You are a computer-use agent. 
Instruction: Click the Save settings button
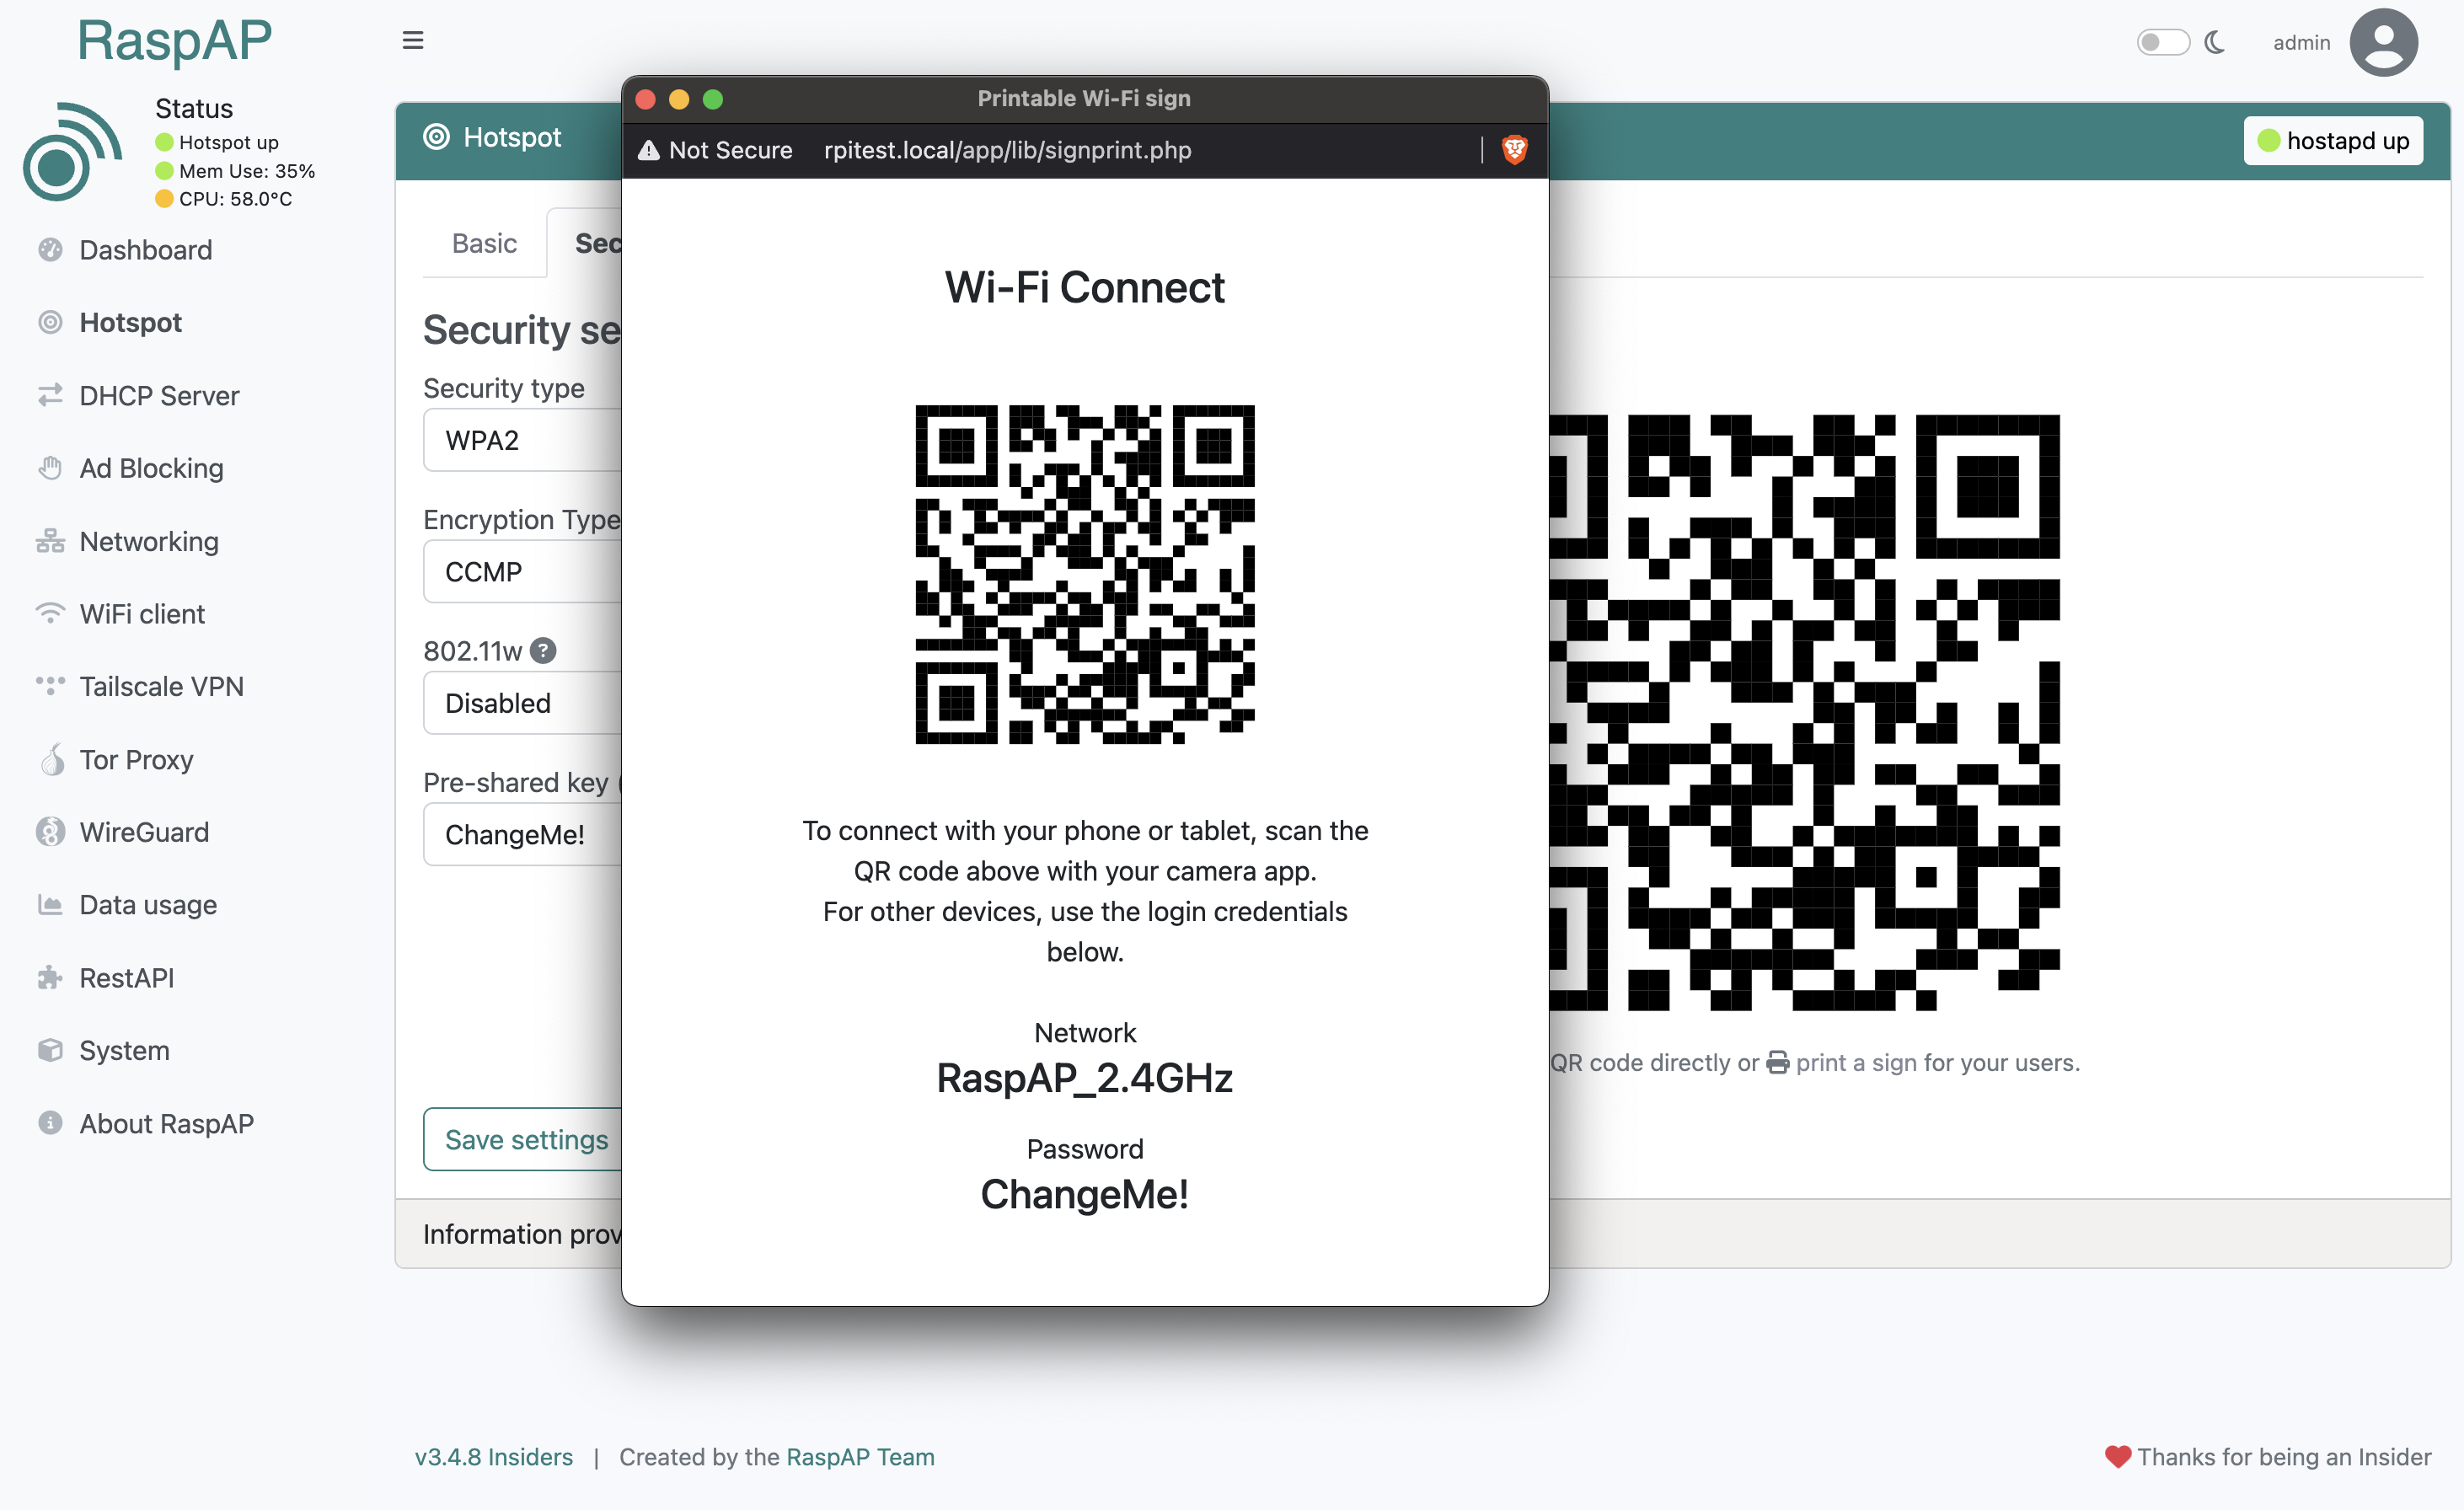point(523,1140)
